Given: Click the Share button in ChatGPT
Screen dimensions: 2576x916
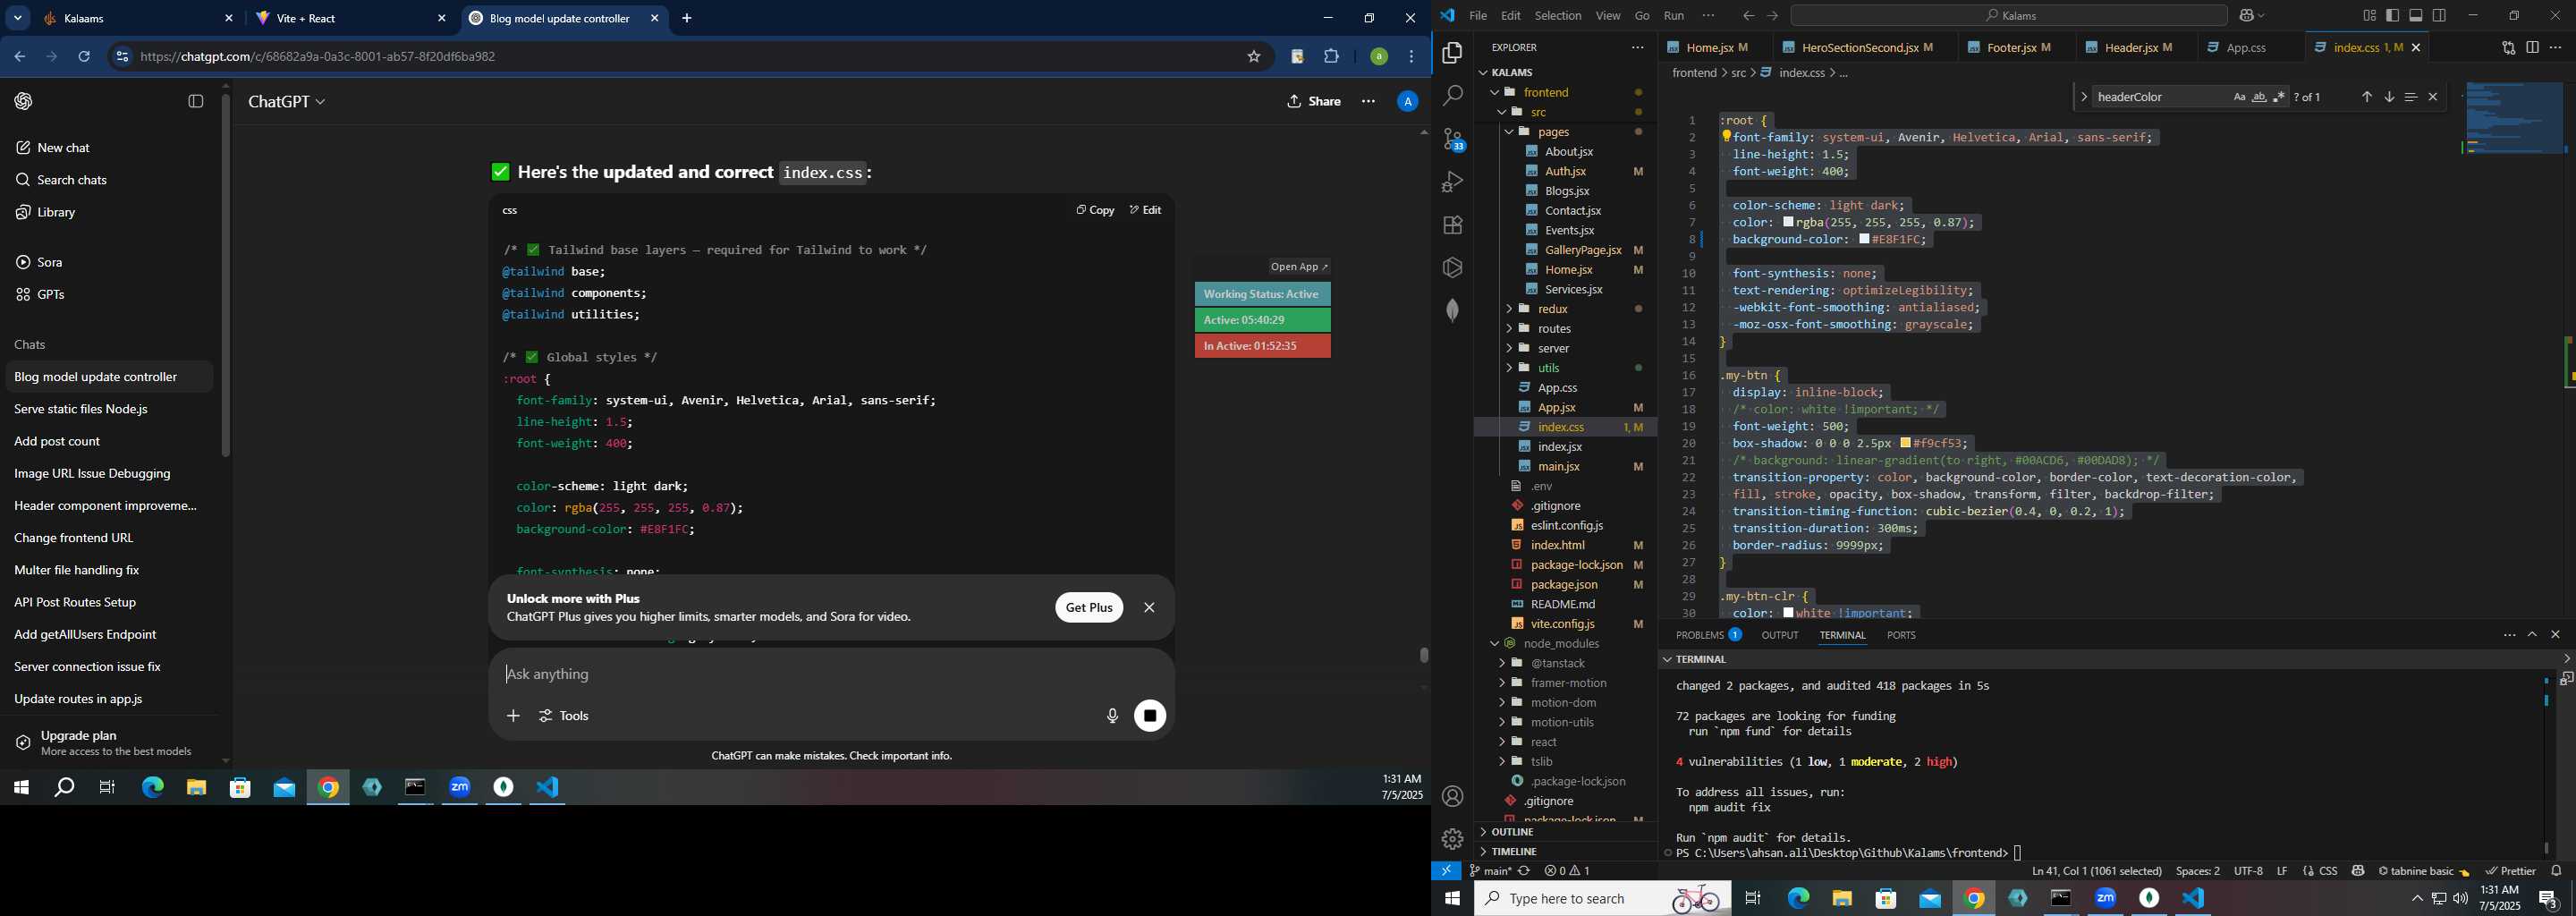Looking at the screenshot, I should pos(1314,102).
